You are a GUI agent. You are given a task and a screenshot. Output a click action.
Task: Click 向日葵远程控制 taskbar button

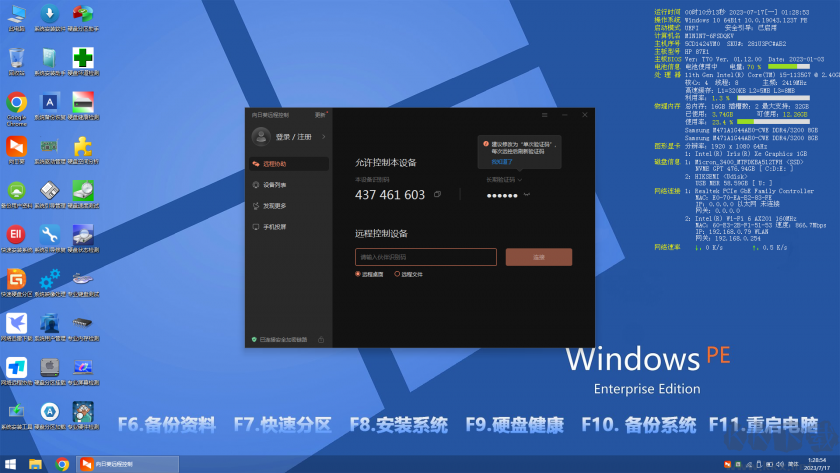128,464
